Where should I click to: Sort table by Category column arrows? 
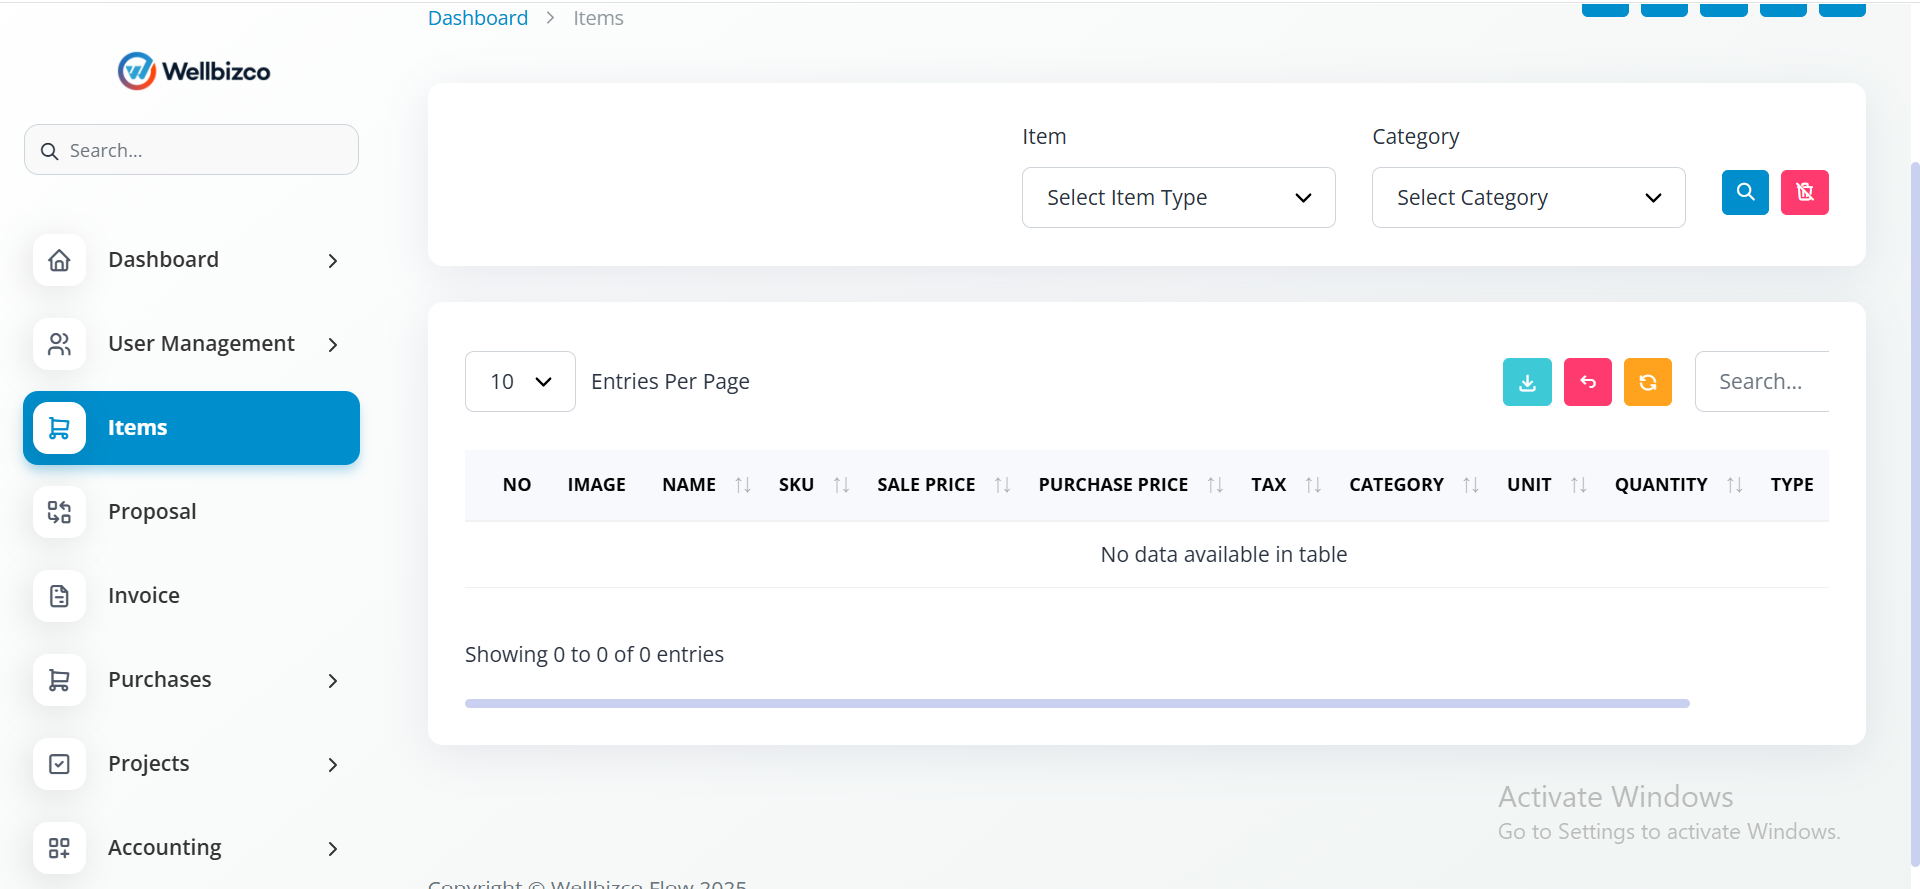tap(1471, 485)
